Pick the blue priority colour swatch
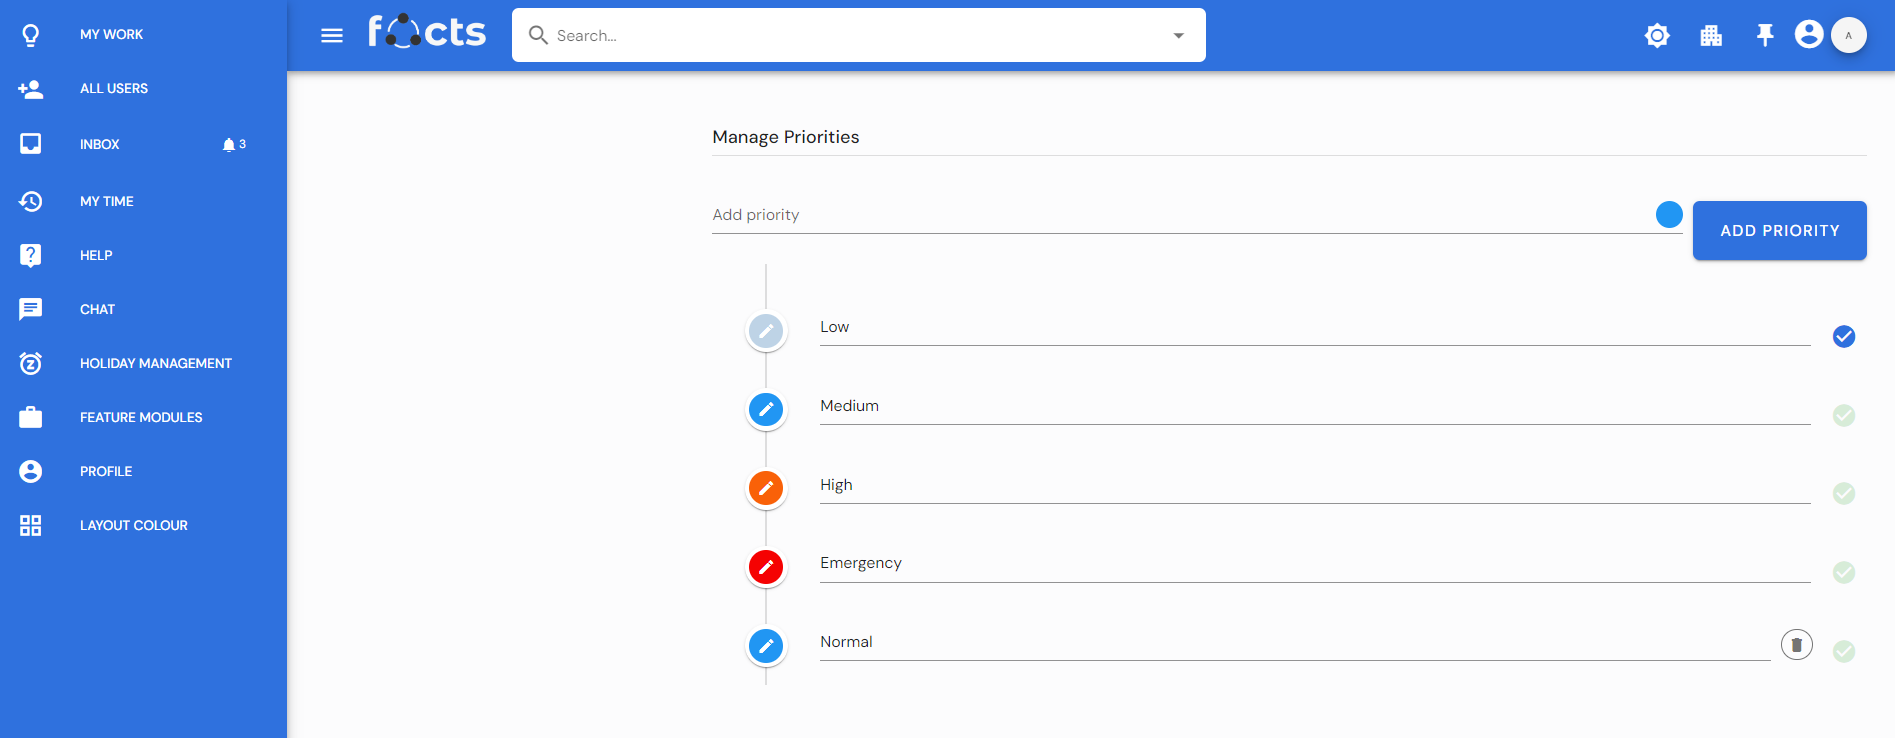This screenshot has height=738, width=1895. point(1669,215)
